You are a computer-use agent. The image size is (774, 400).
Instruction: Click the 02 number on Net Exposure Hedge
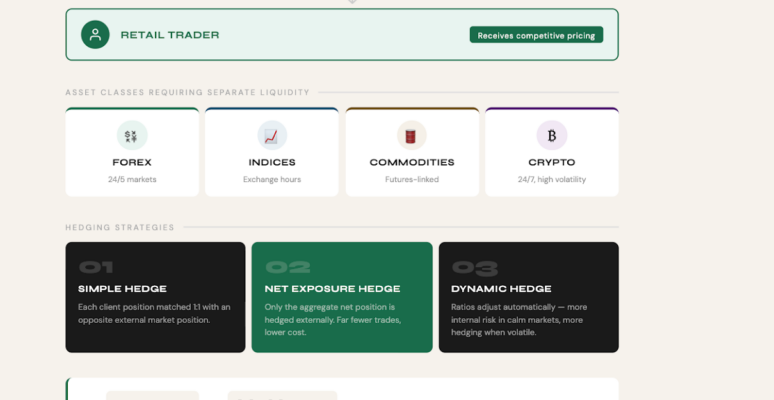tap(287, 267)
